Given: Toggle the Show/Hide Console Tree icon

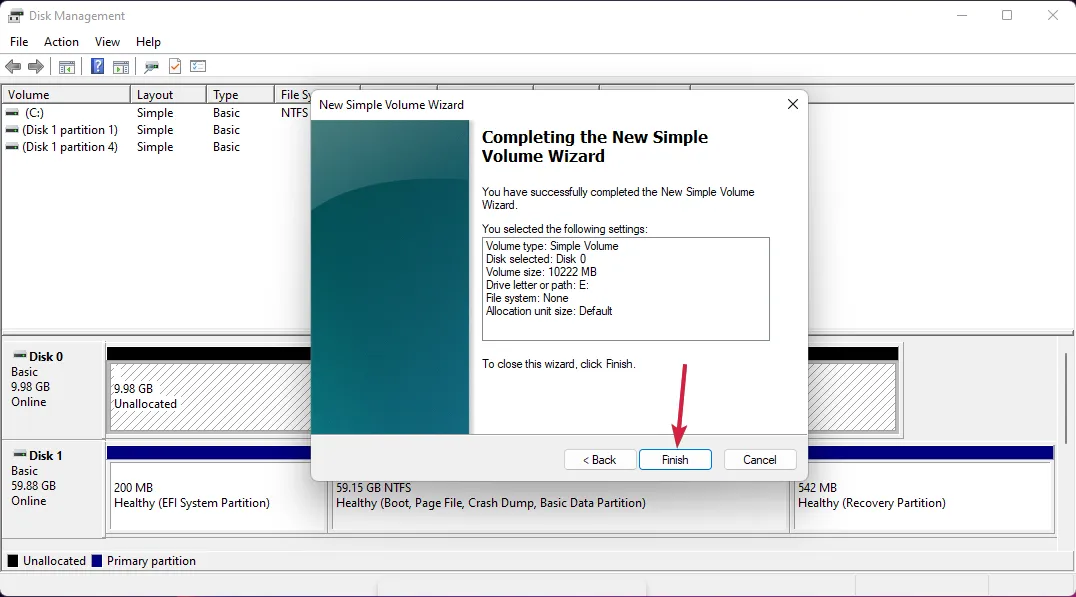Looking at the screenshot, I should 67,67.
